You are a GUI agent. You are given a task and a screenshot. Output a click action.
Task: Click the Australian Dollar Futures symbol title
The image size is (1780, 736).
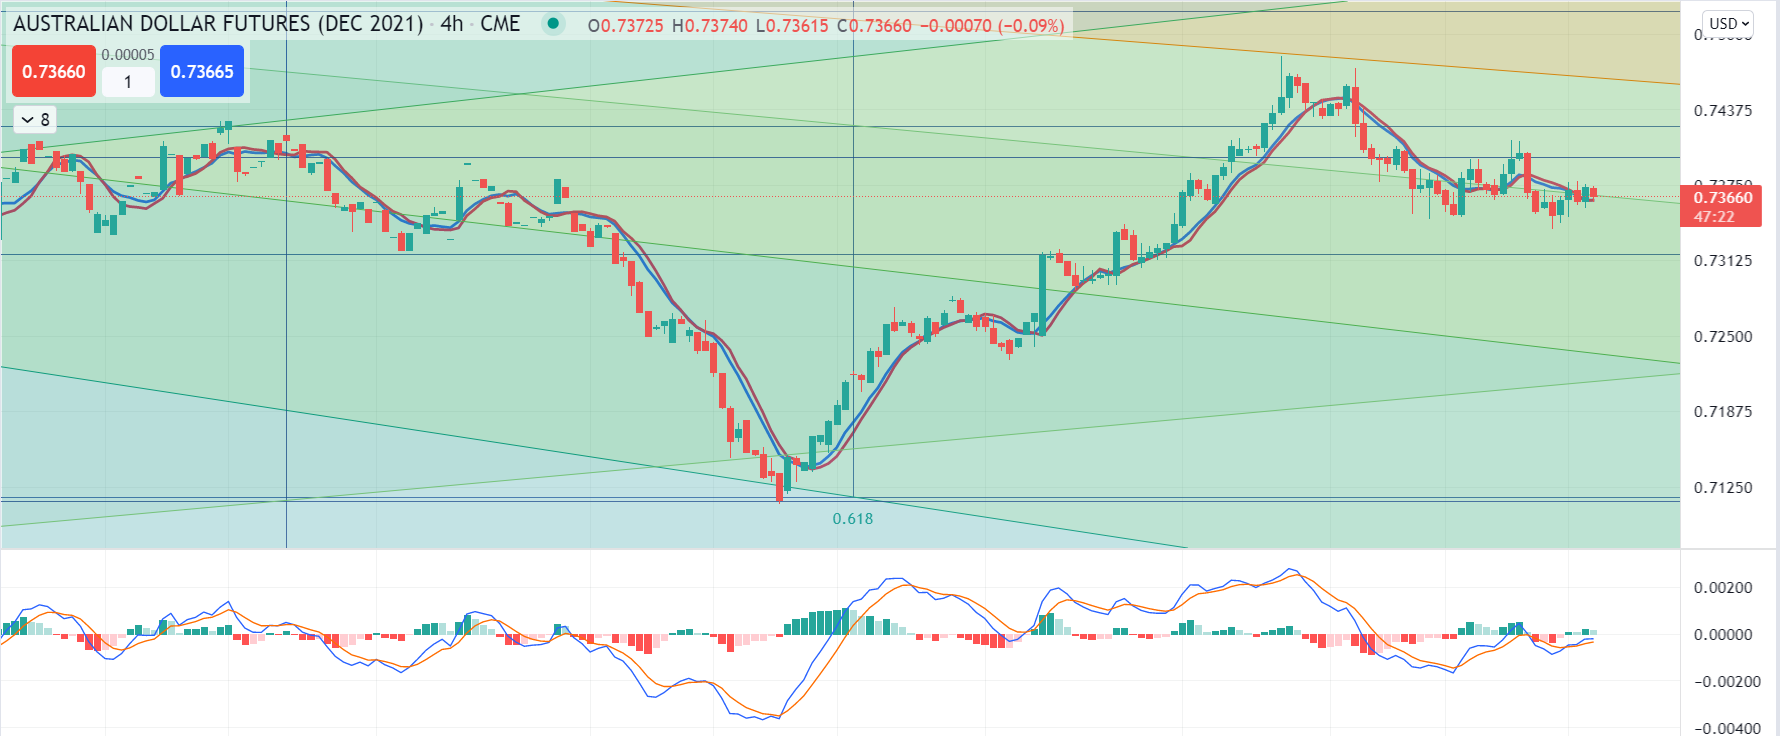point(218,24)
